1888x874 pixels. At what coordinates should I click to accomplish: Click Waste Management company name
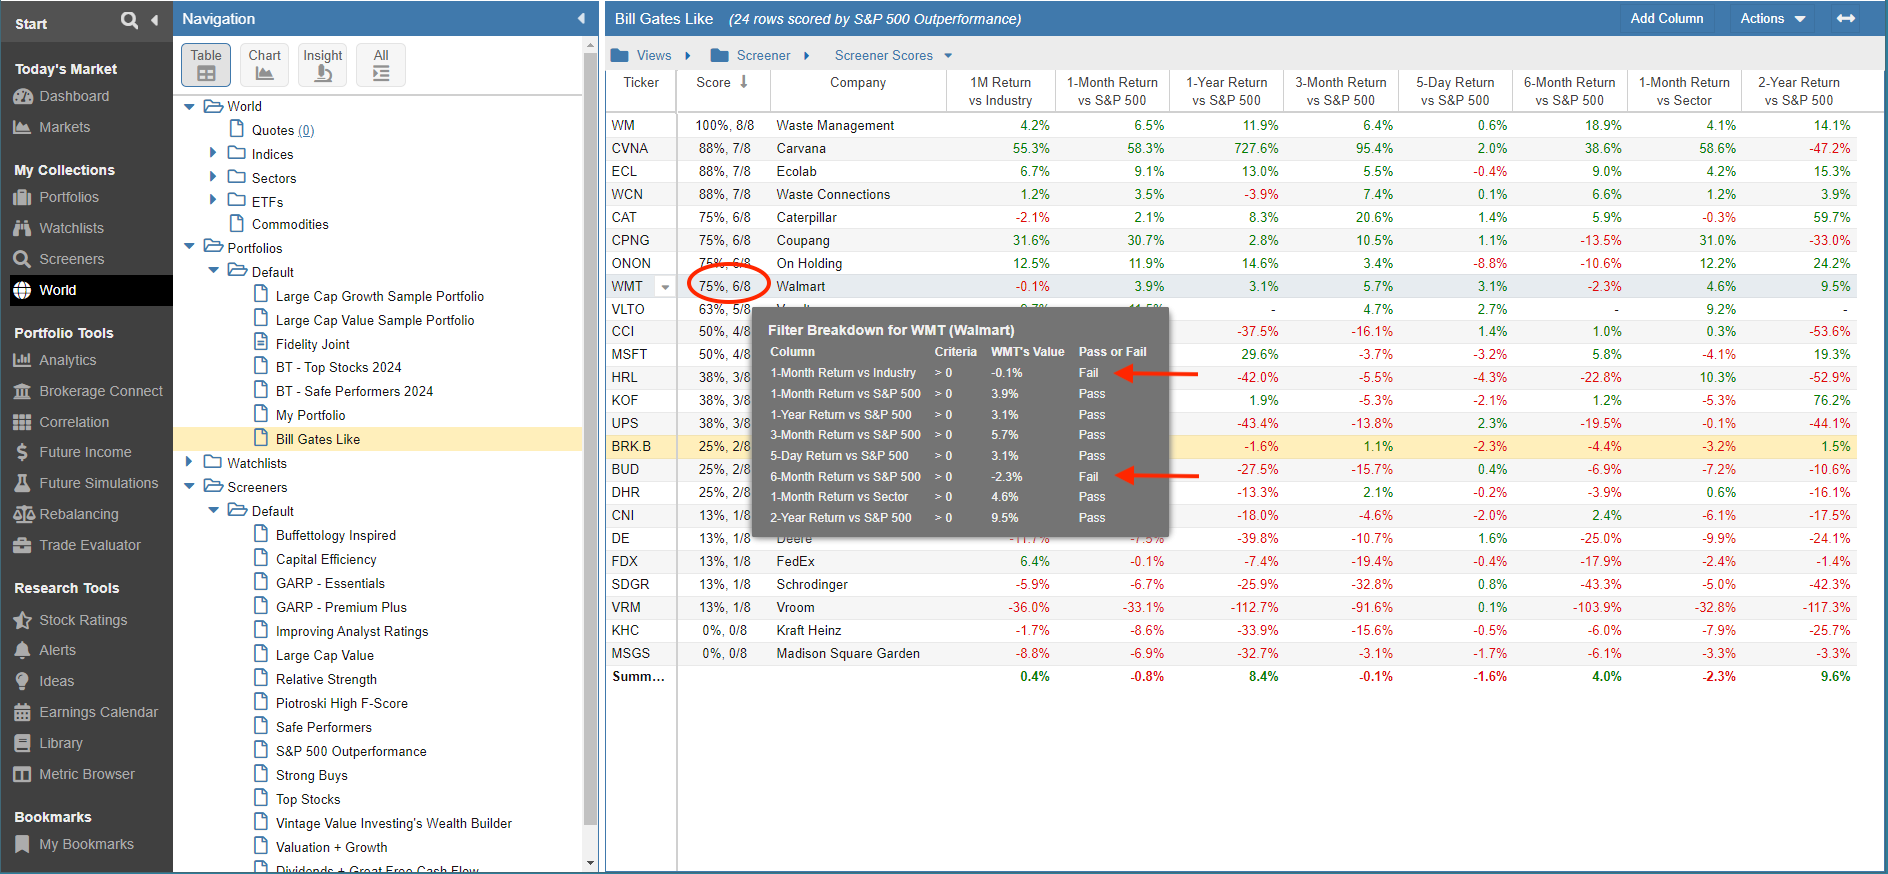[x=835, y=125]
